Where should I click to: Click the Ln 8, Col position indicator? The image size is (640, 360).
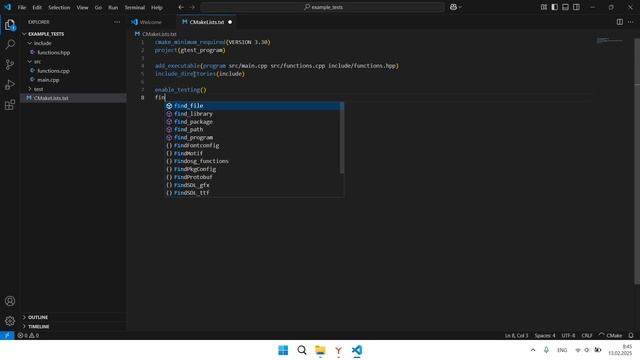[516, 336]
